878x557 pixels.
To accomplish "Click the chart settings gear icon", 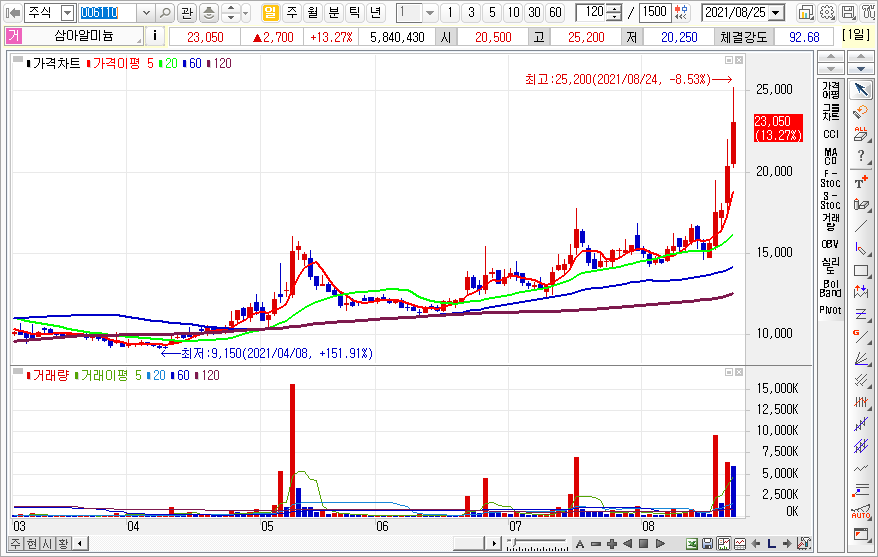I will pyautogui.click(x=826, y=12).
